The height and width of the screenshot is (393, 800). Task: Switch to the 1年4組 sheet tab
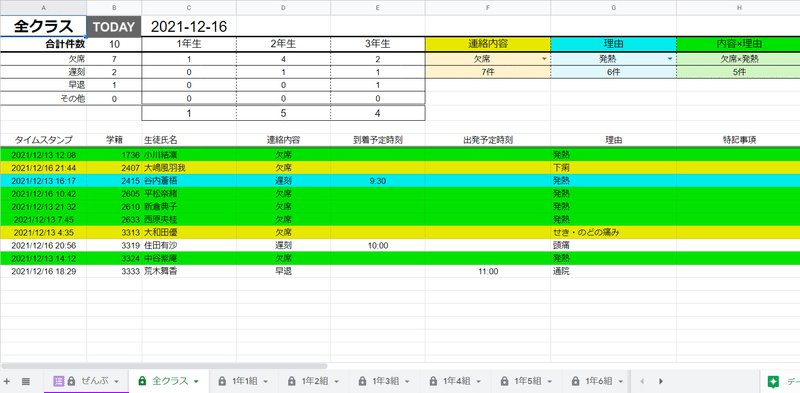click(x=456, y=381)
